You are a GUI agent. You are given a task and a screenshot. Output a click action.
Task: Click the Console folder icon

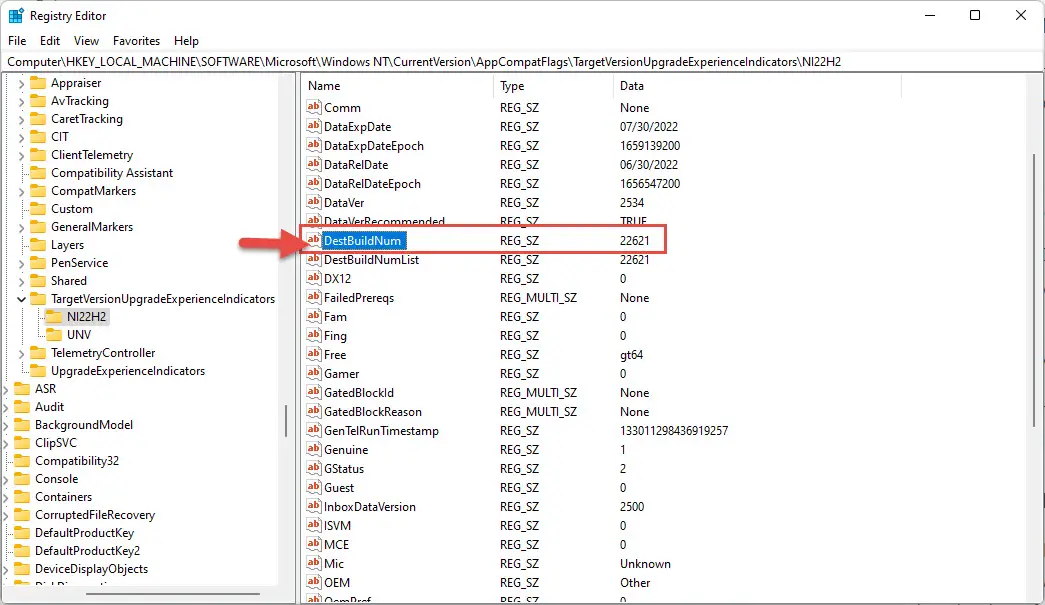point(23,478)
